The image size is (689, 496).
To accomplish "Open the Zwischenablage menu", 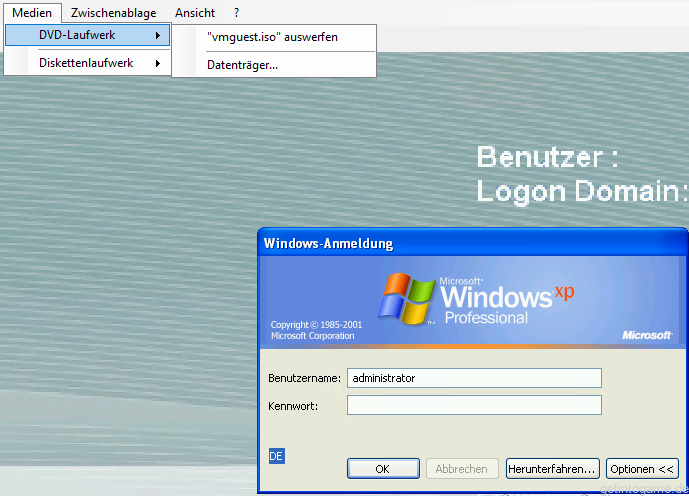I will [113, 13].
